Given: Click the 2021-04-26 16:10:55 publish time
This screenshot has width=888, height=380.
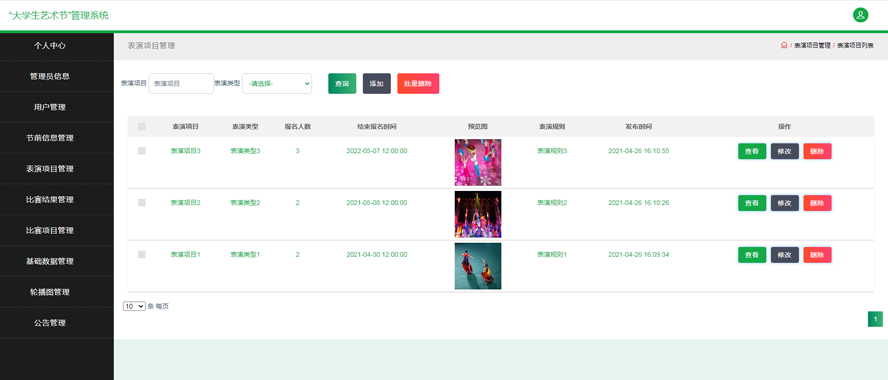Looking at the screenshot, I should tap(638, 151).
